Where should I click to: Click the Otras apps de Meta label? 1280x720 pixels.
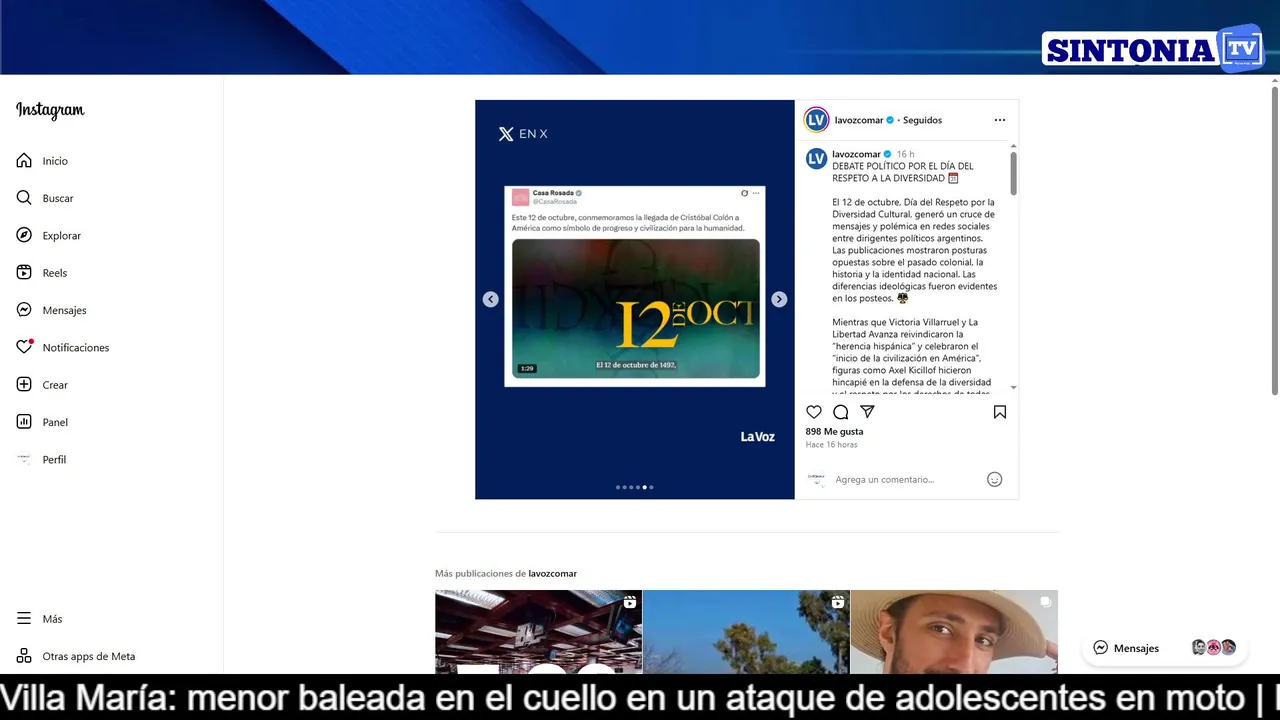(89, 657)
